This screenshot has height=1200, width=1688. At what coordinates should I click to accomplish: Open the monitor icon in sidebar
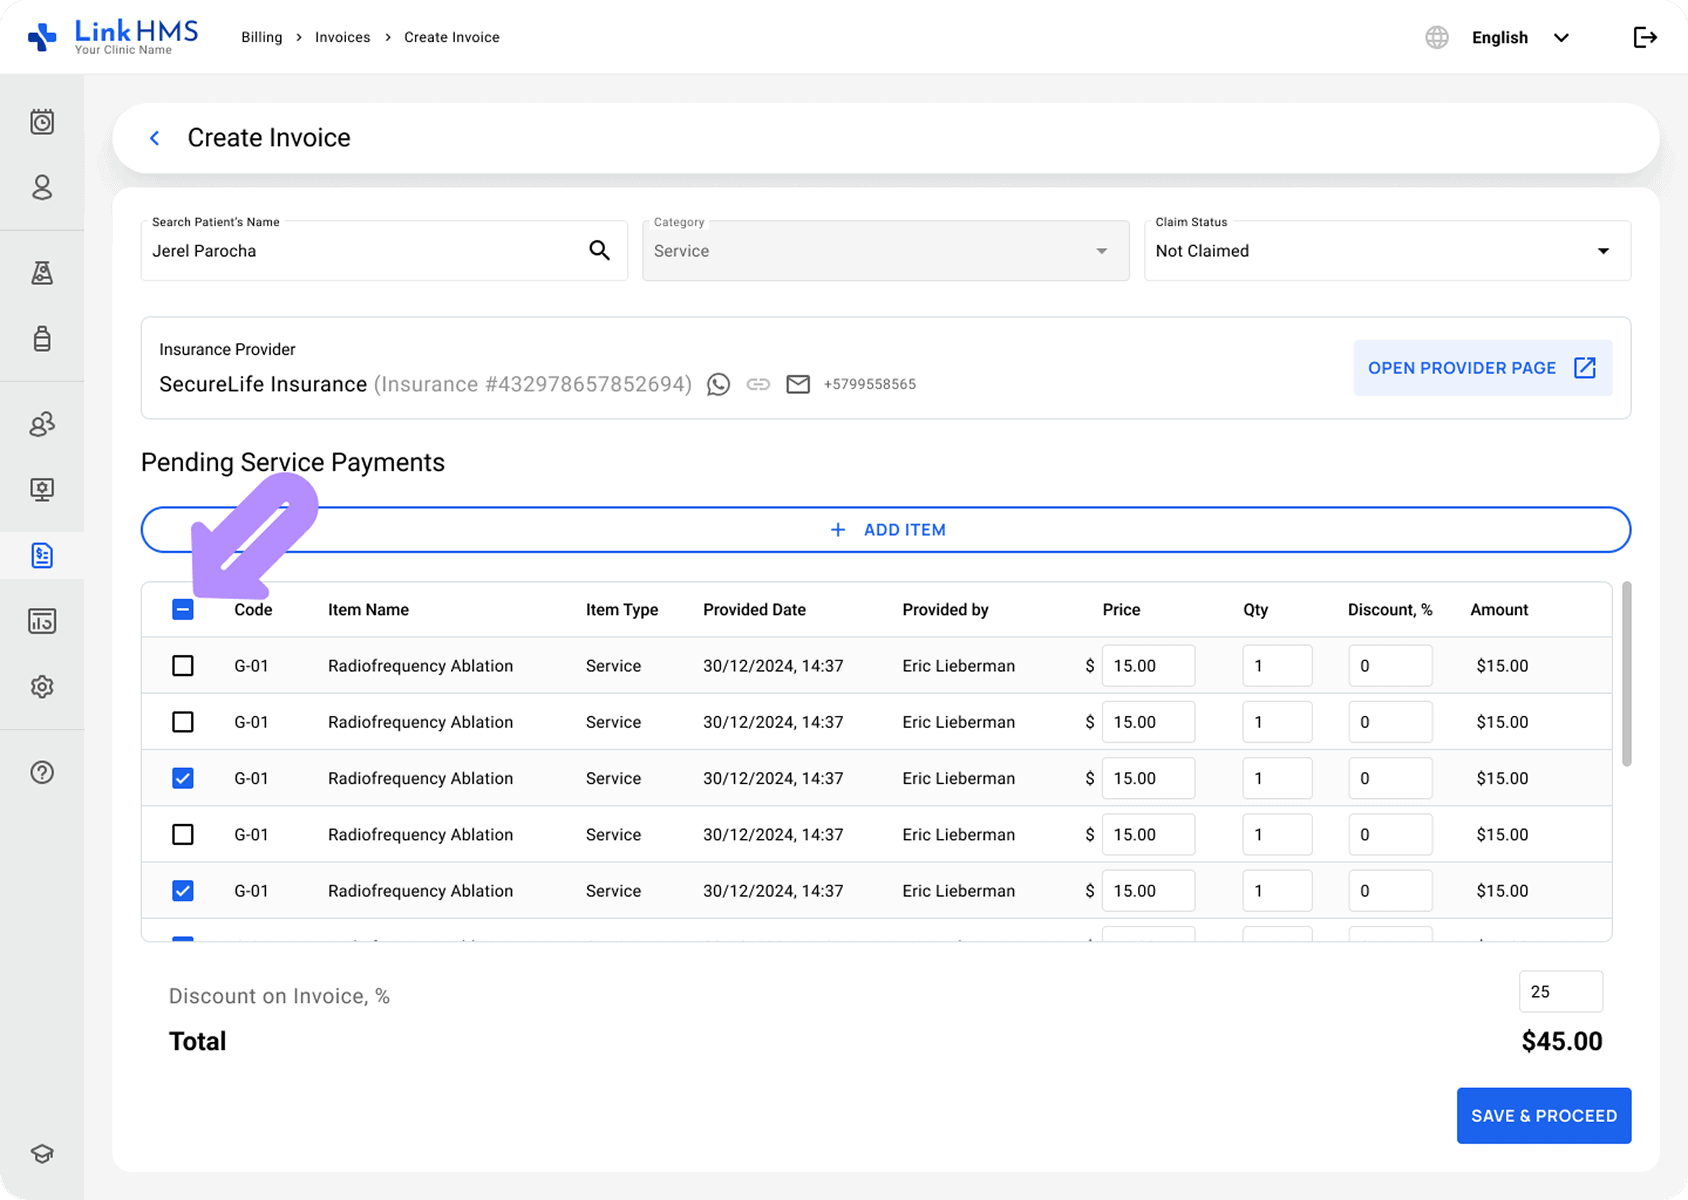[x=42, y=489]
